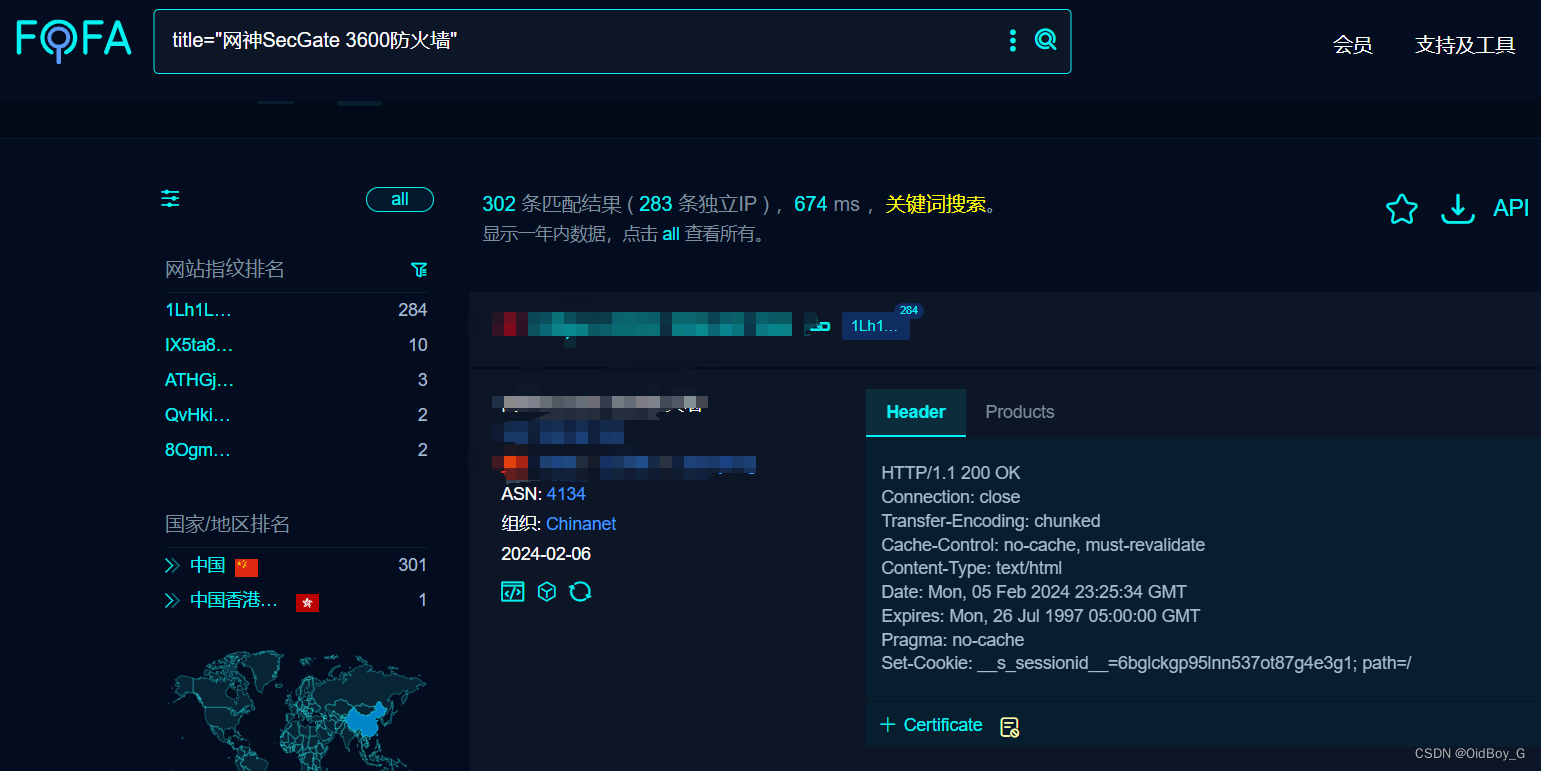Click the Hong Kong flag icon
The height and width of the screenshot is (771, 1541).
pyautogui.click(x=307, y=602)
